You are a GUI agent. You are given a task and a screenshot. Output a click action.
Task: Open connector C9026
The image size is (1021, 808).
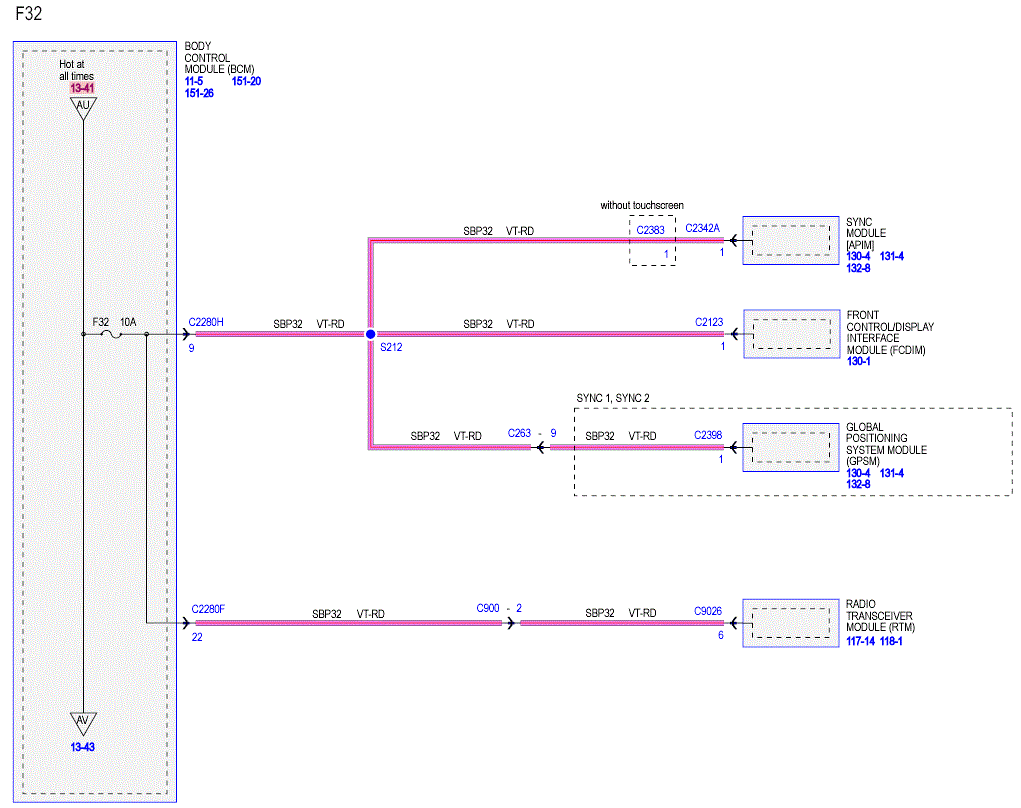coord(708,611)
